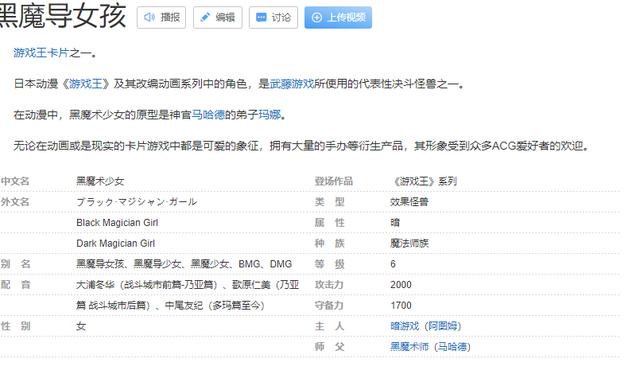Screen dimensions: 640x382
Task: Click the 属性 field label
Action: click(329, 222)
